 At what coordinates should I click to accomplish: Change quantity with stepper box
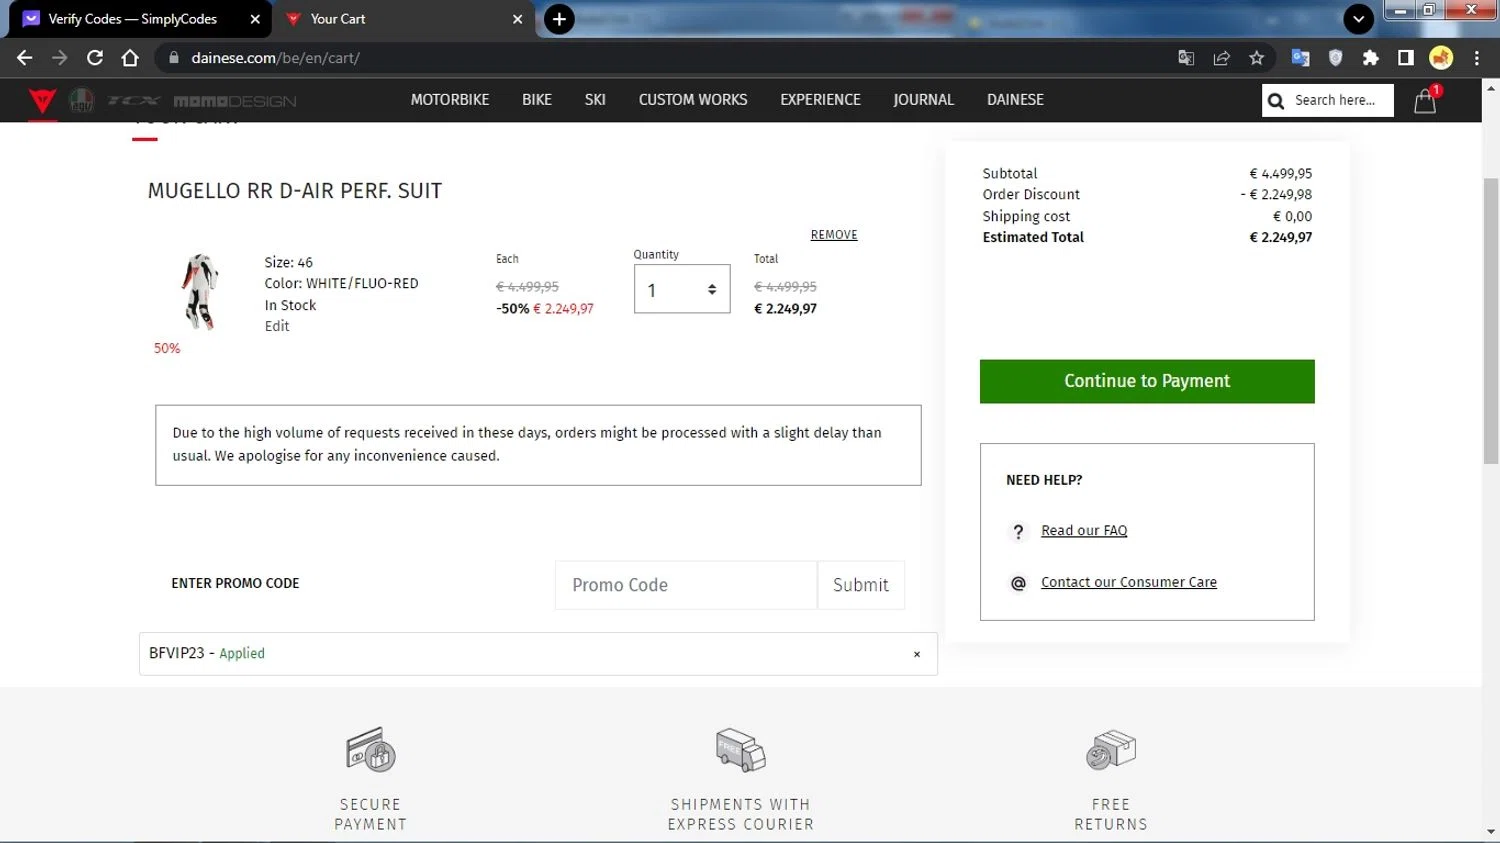682,290
